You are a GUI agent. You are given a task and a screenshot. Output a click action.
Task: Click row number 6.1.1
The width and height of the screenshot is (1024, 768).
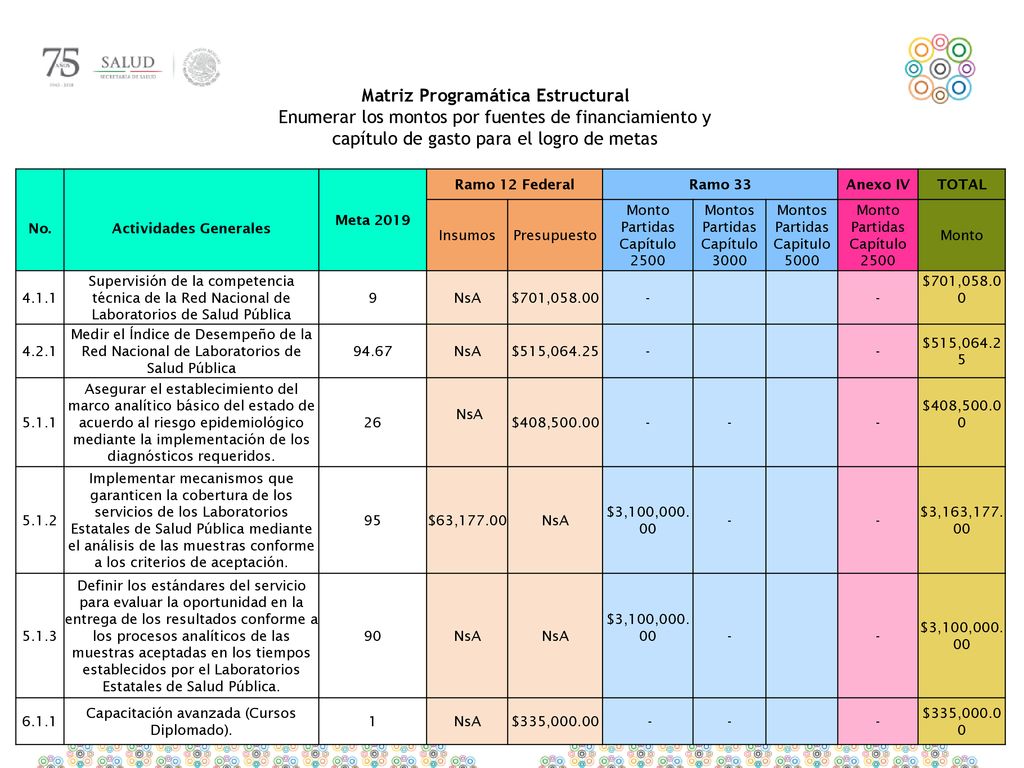coord(39,722)
